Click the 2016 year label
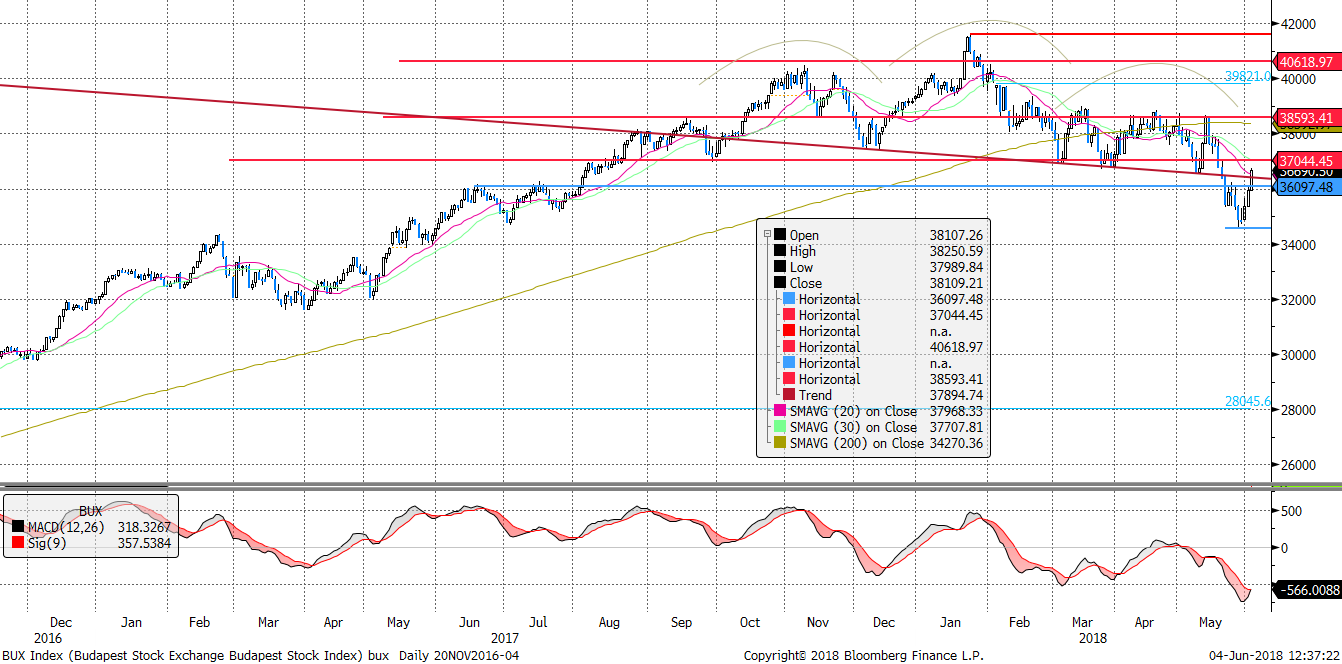The height and width of the screenshot is (664, 1342). coord(48,637)
